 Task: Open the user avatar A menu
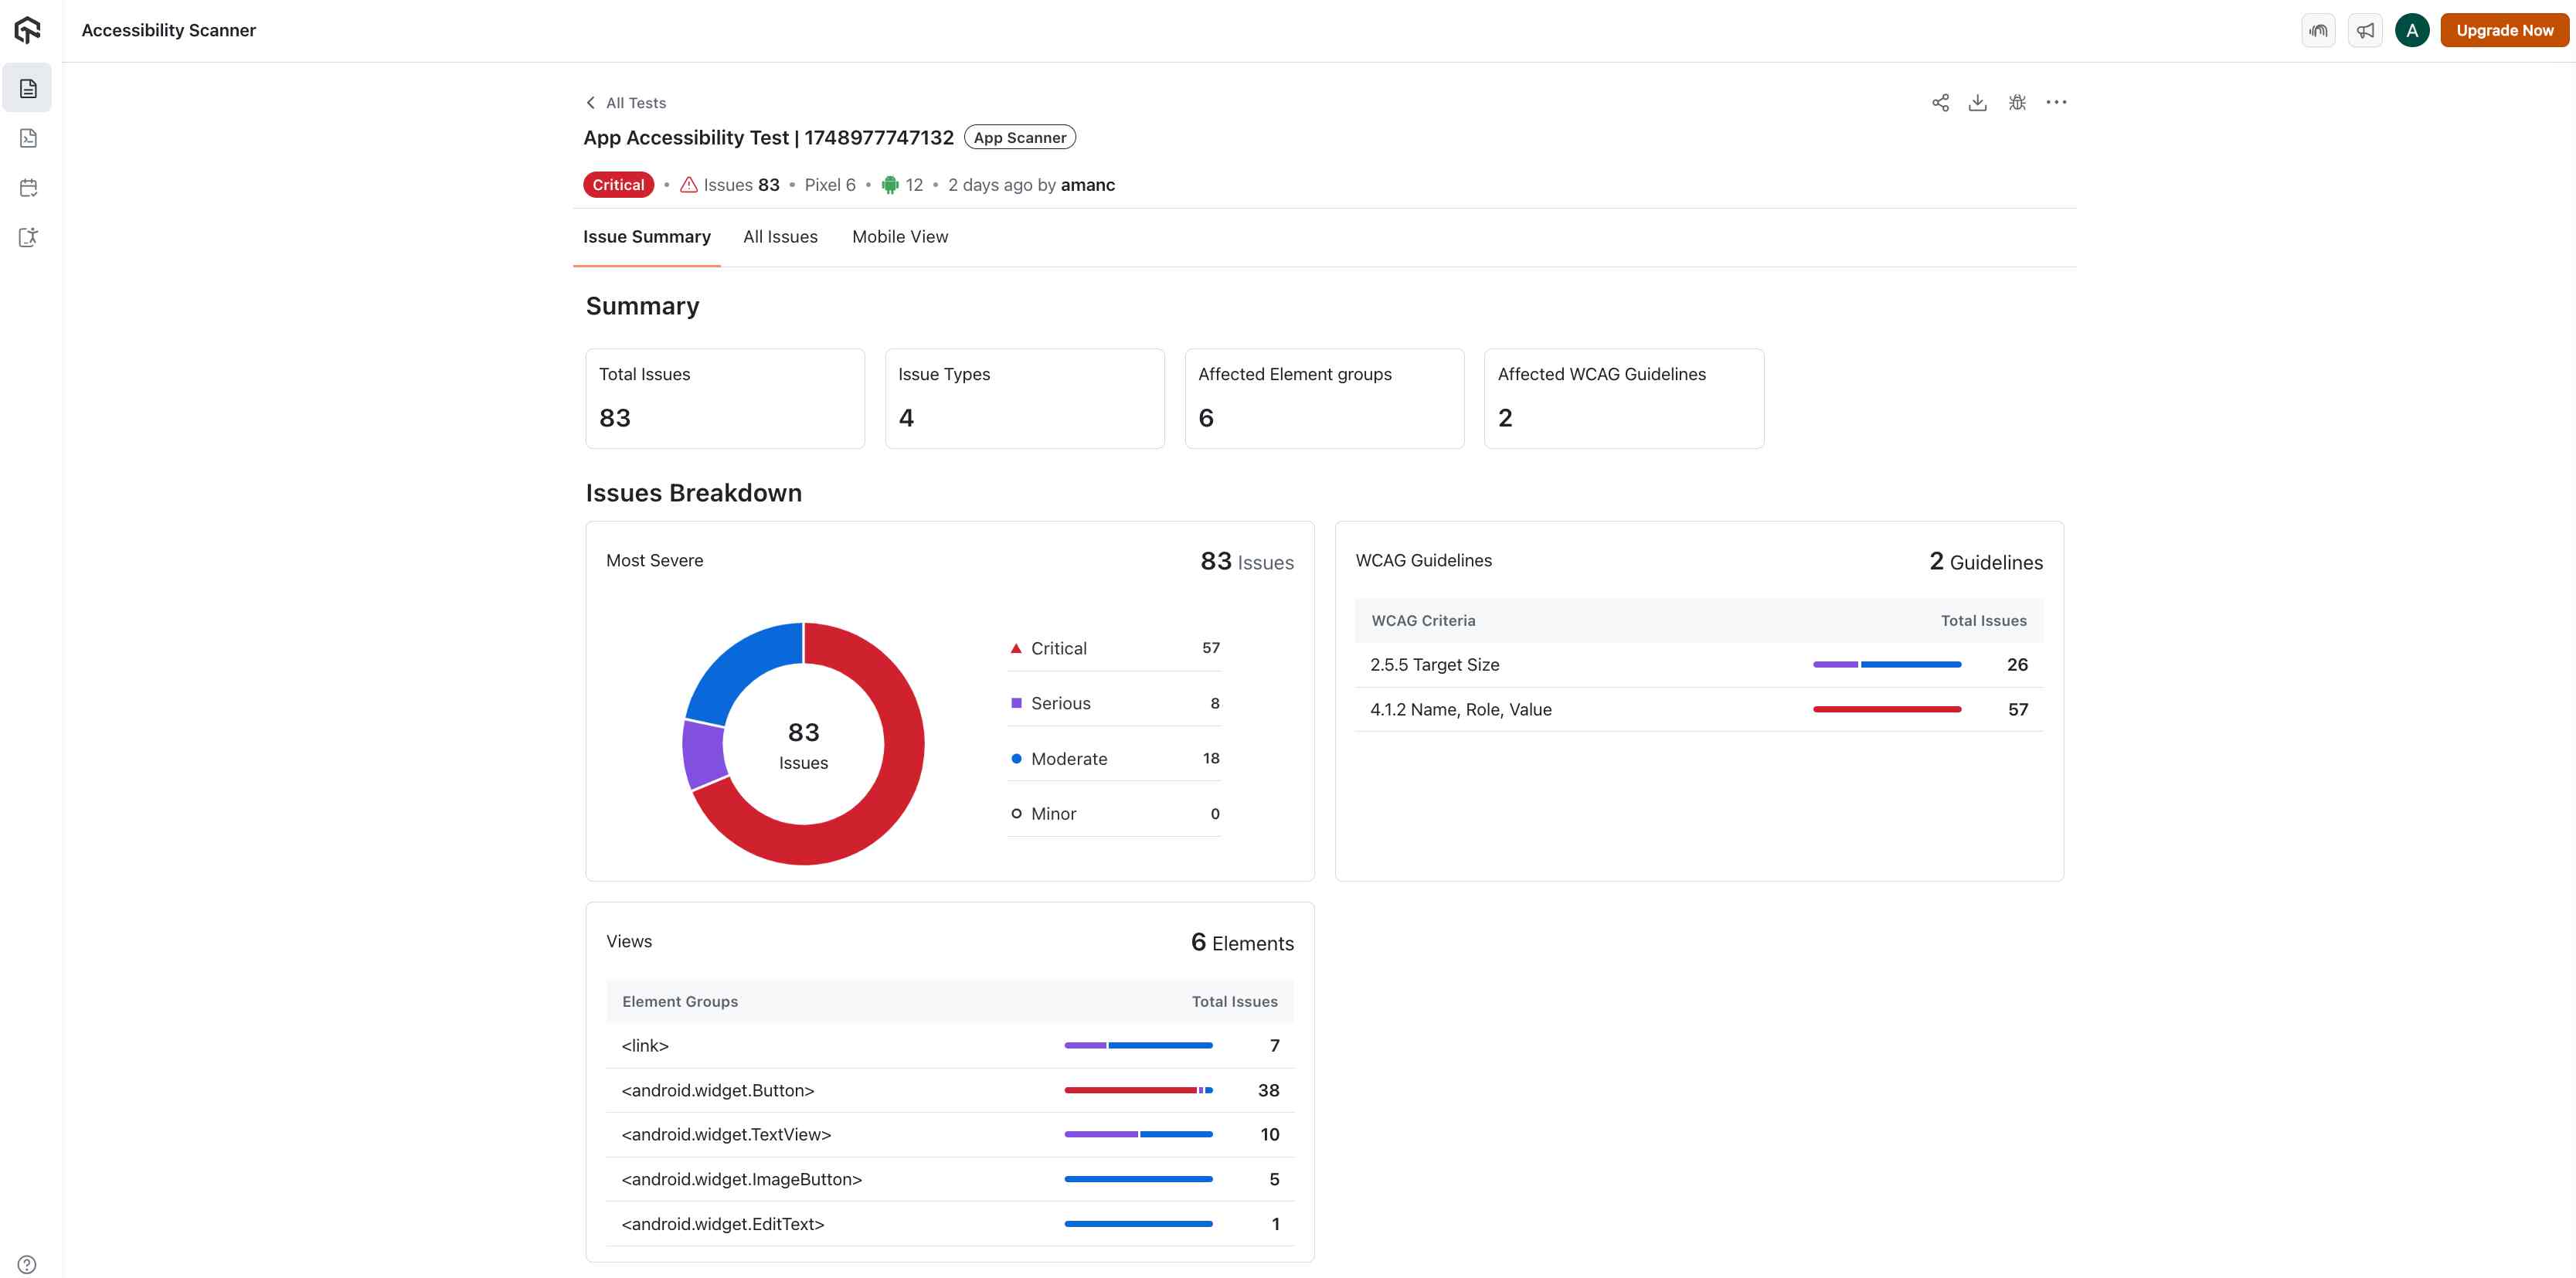click(x=2412, y=30)
